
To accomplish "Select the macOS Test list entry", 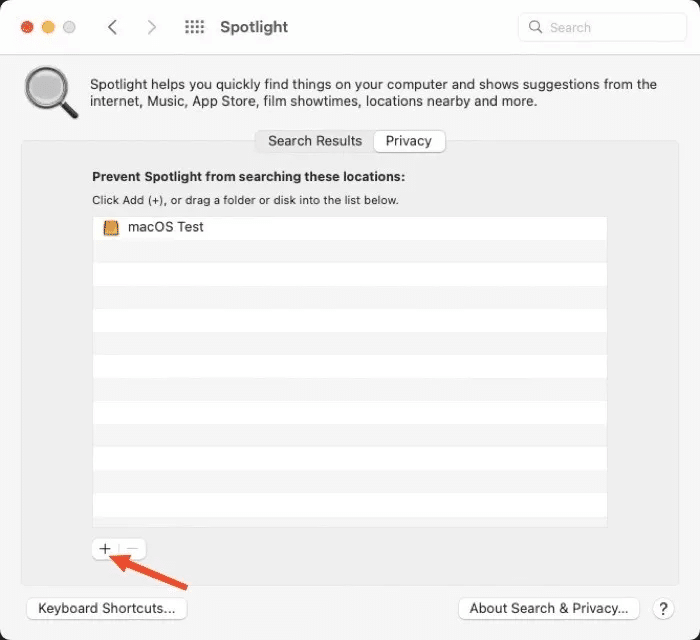I will pos(350,228).
